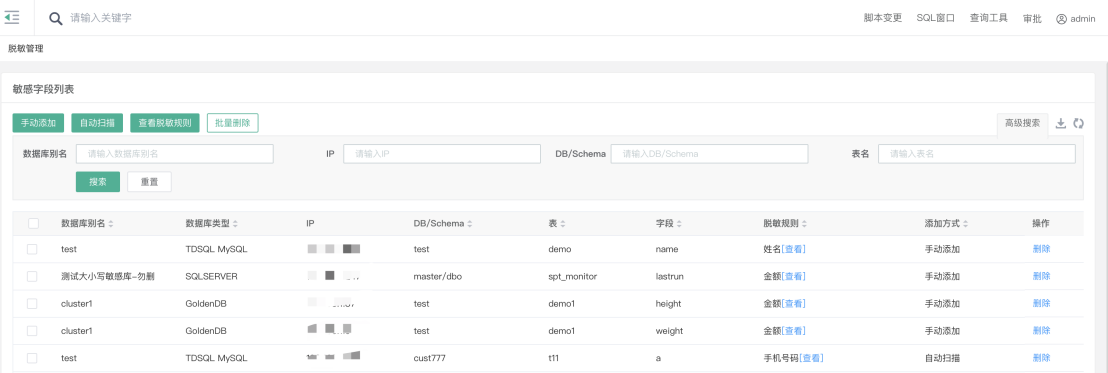Image resolution: width=1108 pixels, height=373 pixels.
Task: Click 手动添加 button
Action: coord(39,123)
